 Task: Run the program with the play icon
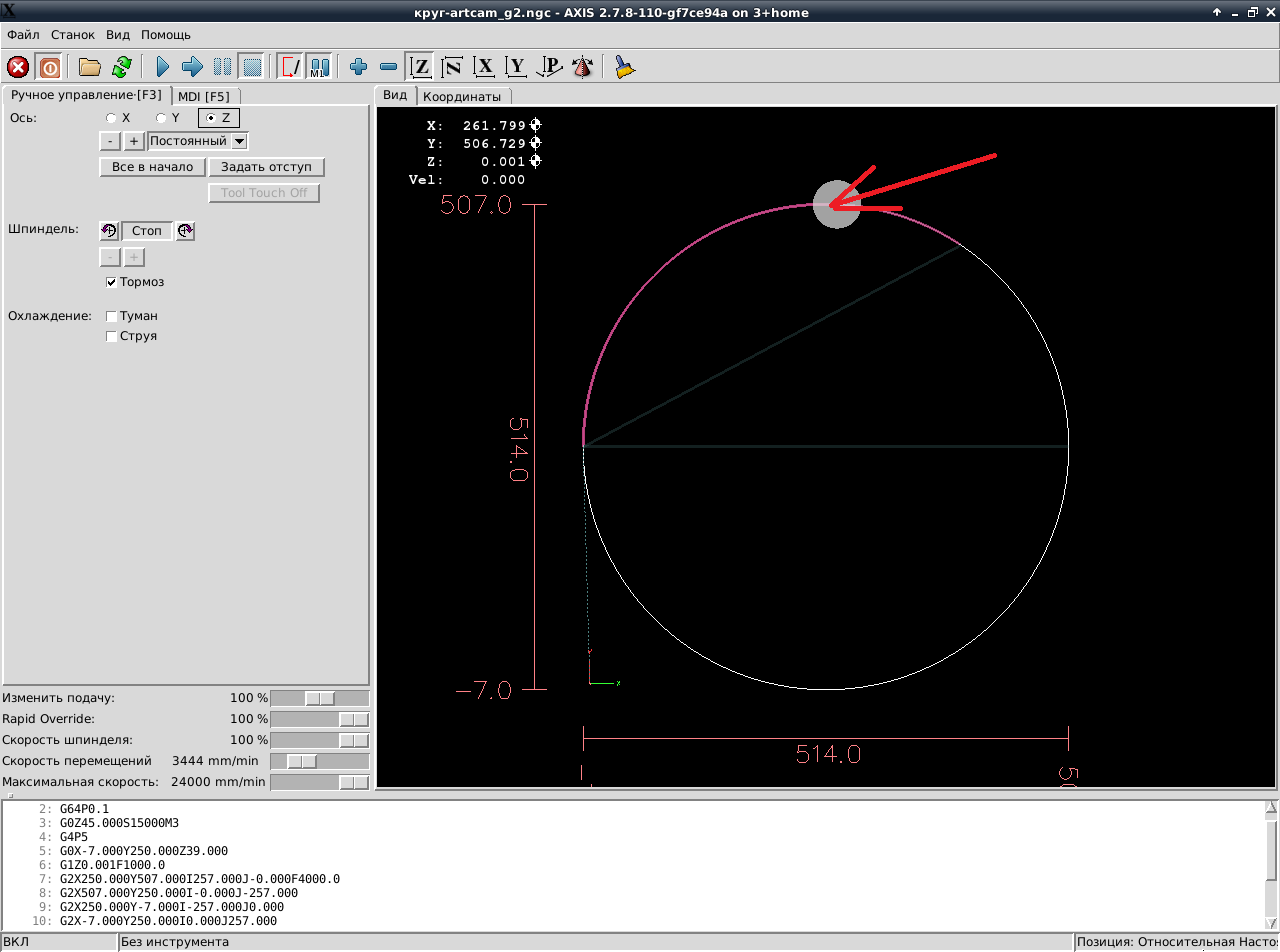(163, 67)
